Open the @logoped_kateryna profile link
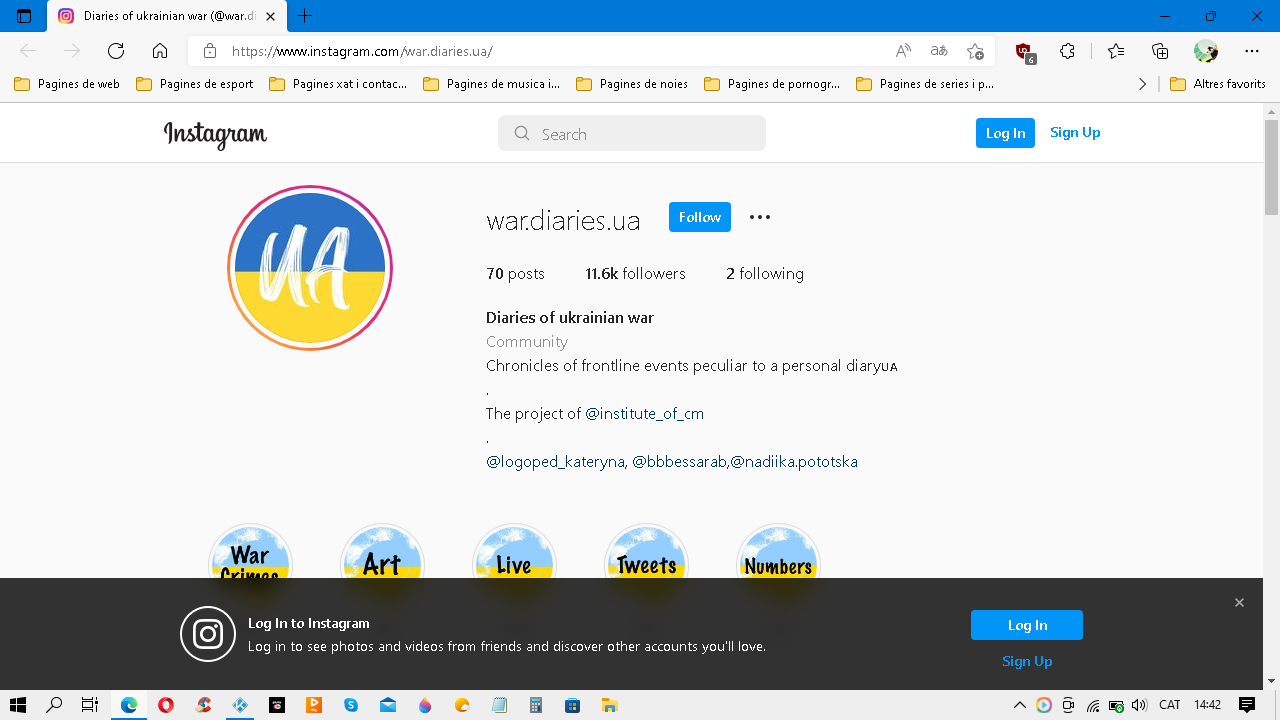Screen dimensions: 1280x720 coord(555,461)
